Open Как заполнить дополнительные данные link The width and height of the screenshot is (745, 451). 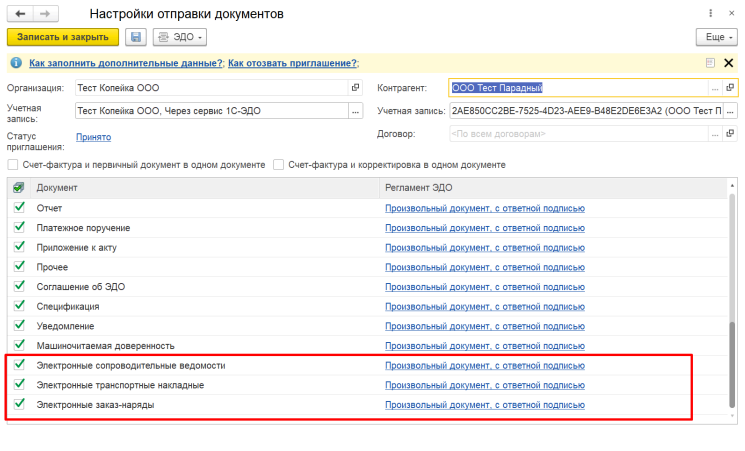(x=126, y=63)
